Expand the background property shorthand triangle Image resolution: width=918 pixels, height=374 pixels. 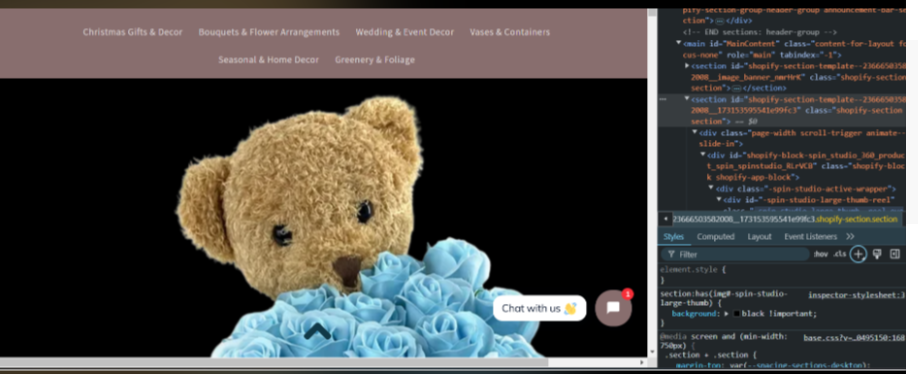point(727,314)
